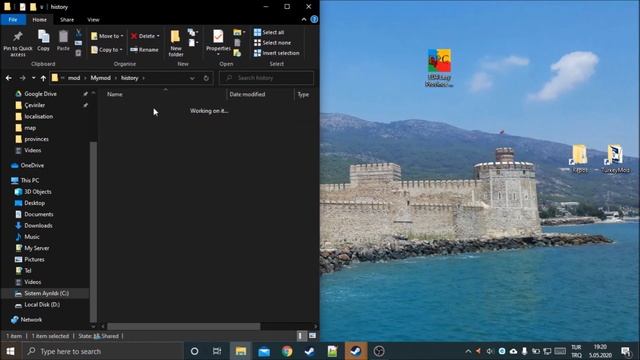
Task: Click the Back arrow in explorer
Action: (9, 78)
